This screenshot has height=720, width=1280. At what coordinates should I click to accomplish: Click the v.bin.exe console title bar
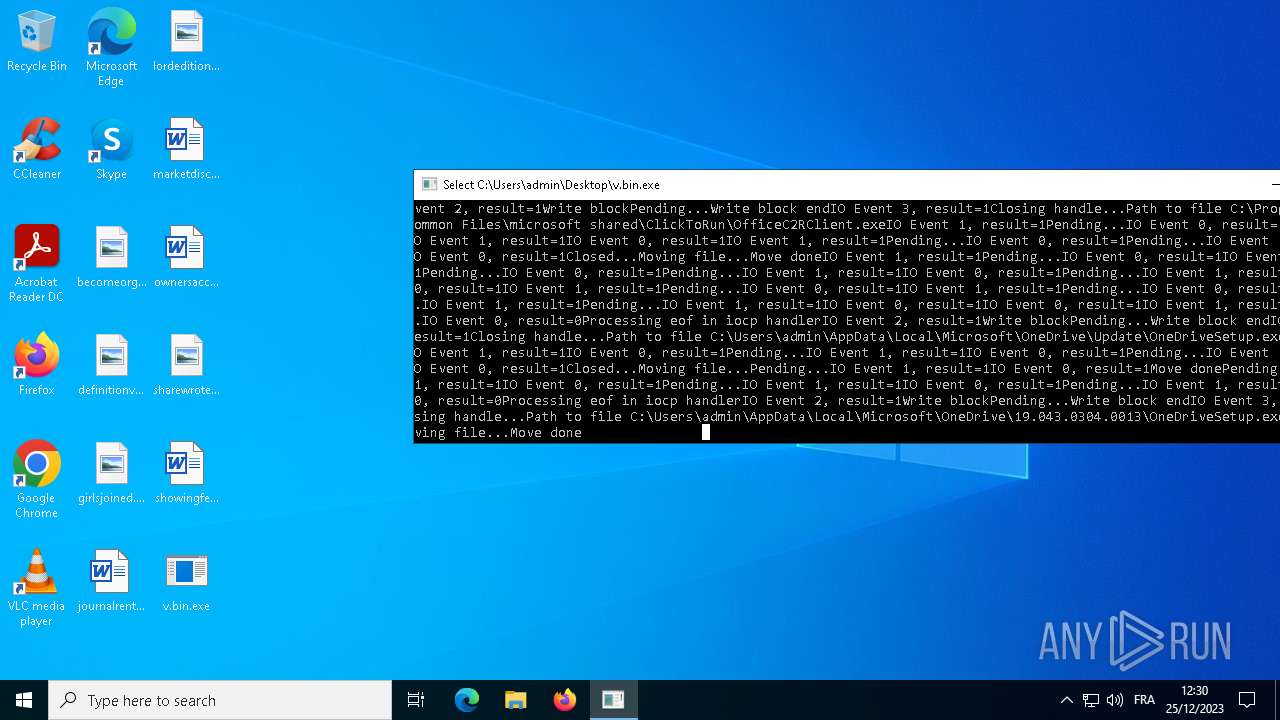pos(846,185)
